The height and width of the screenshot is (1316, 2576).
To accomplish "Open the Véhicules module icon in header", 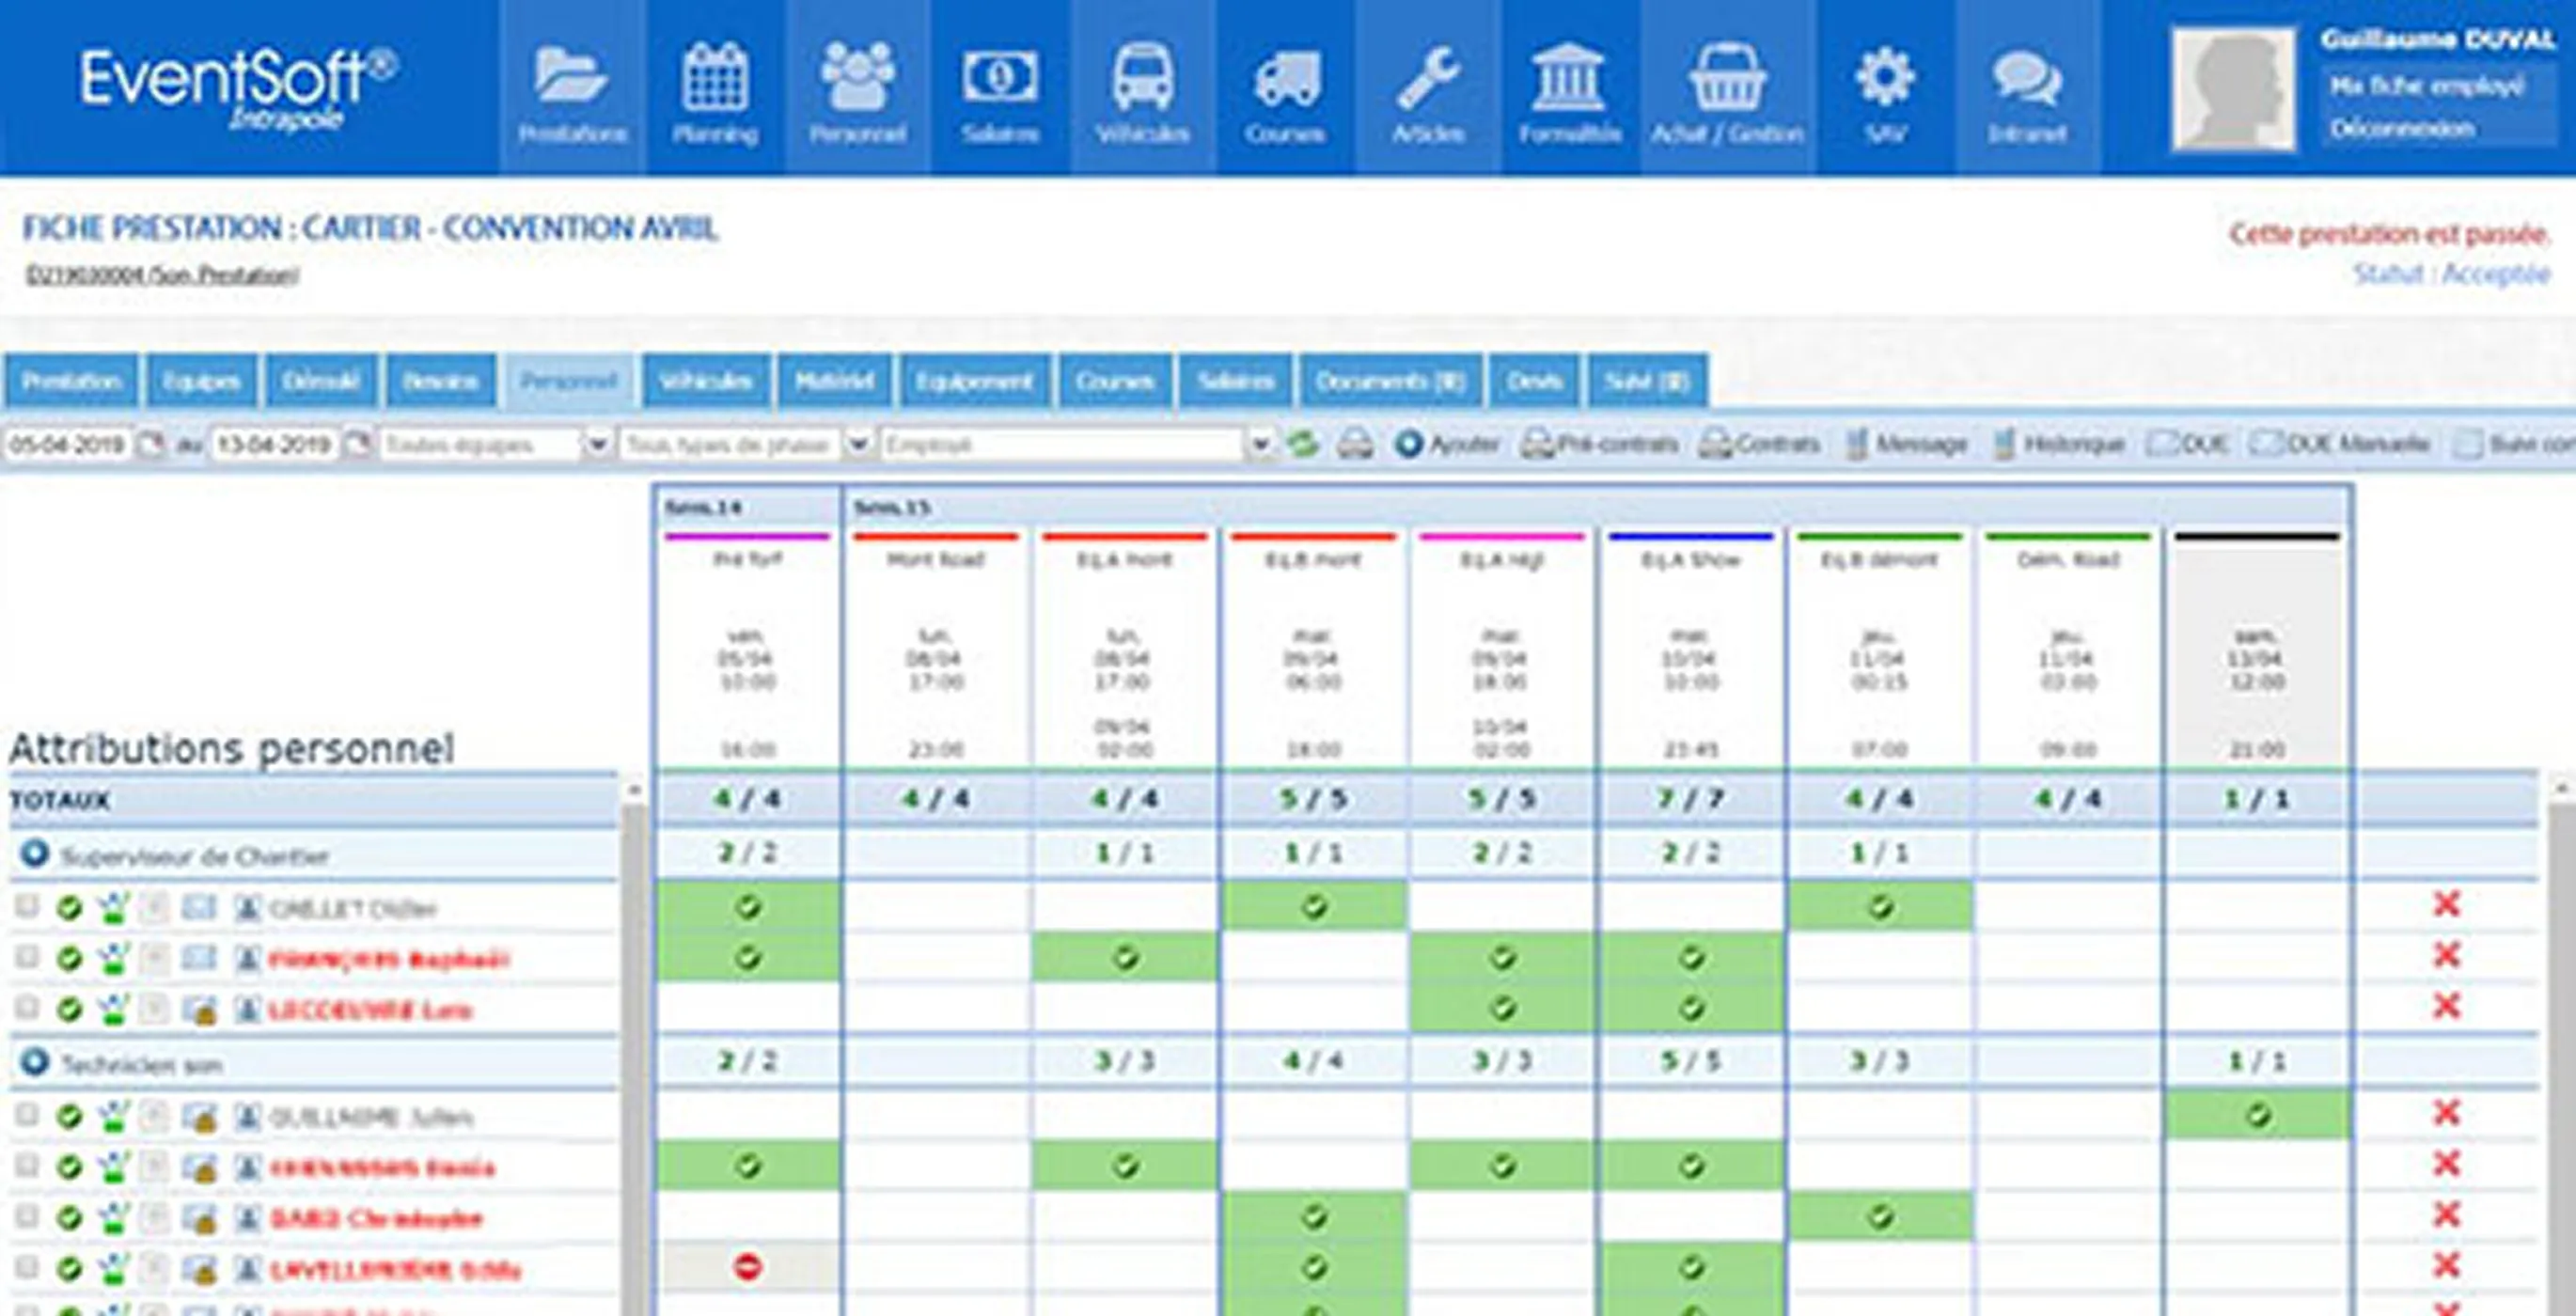I will (x=1142, y=75).
